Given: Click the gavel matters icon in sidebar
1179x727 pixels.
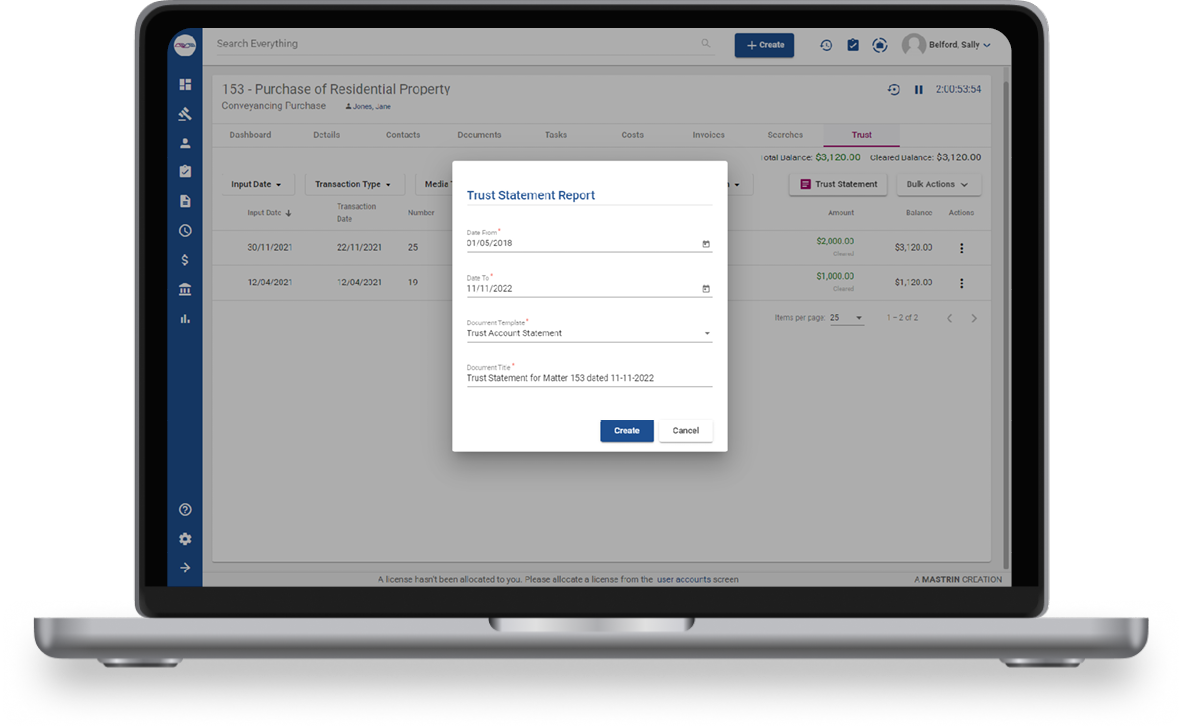Looking at the screenshot, I should [185, 114].
